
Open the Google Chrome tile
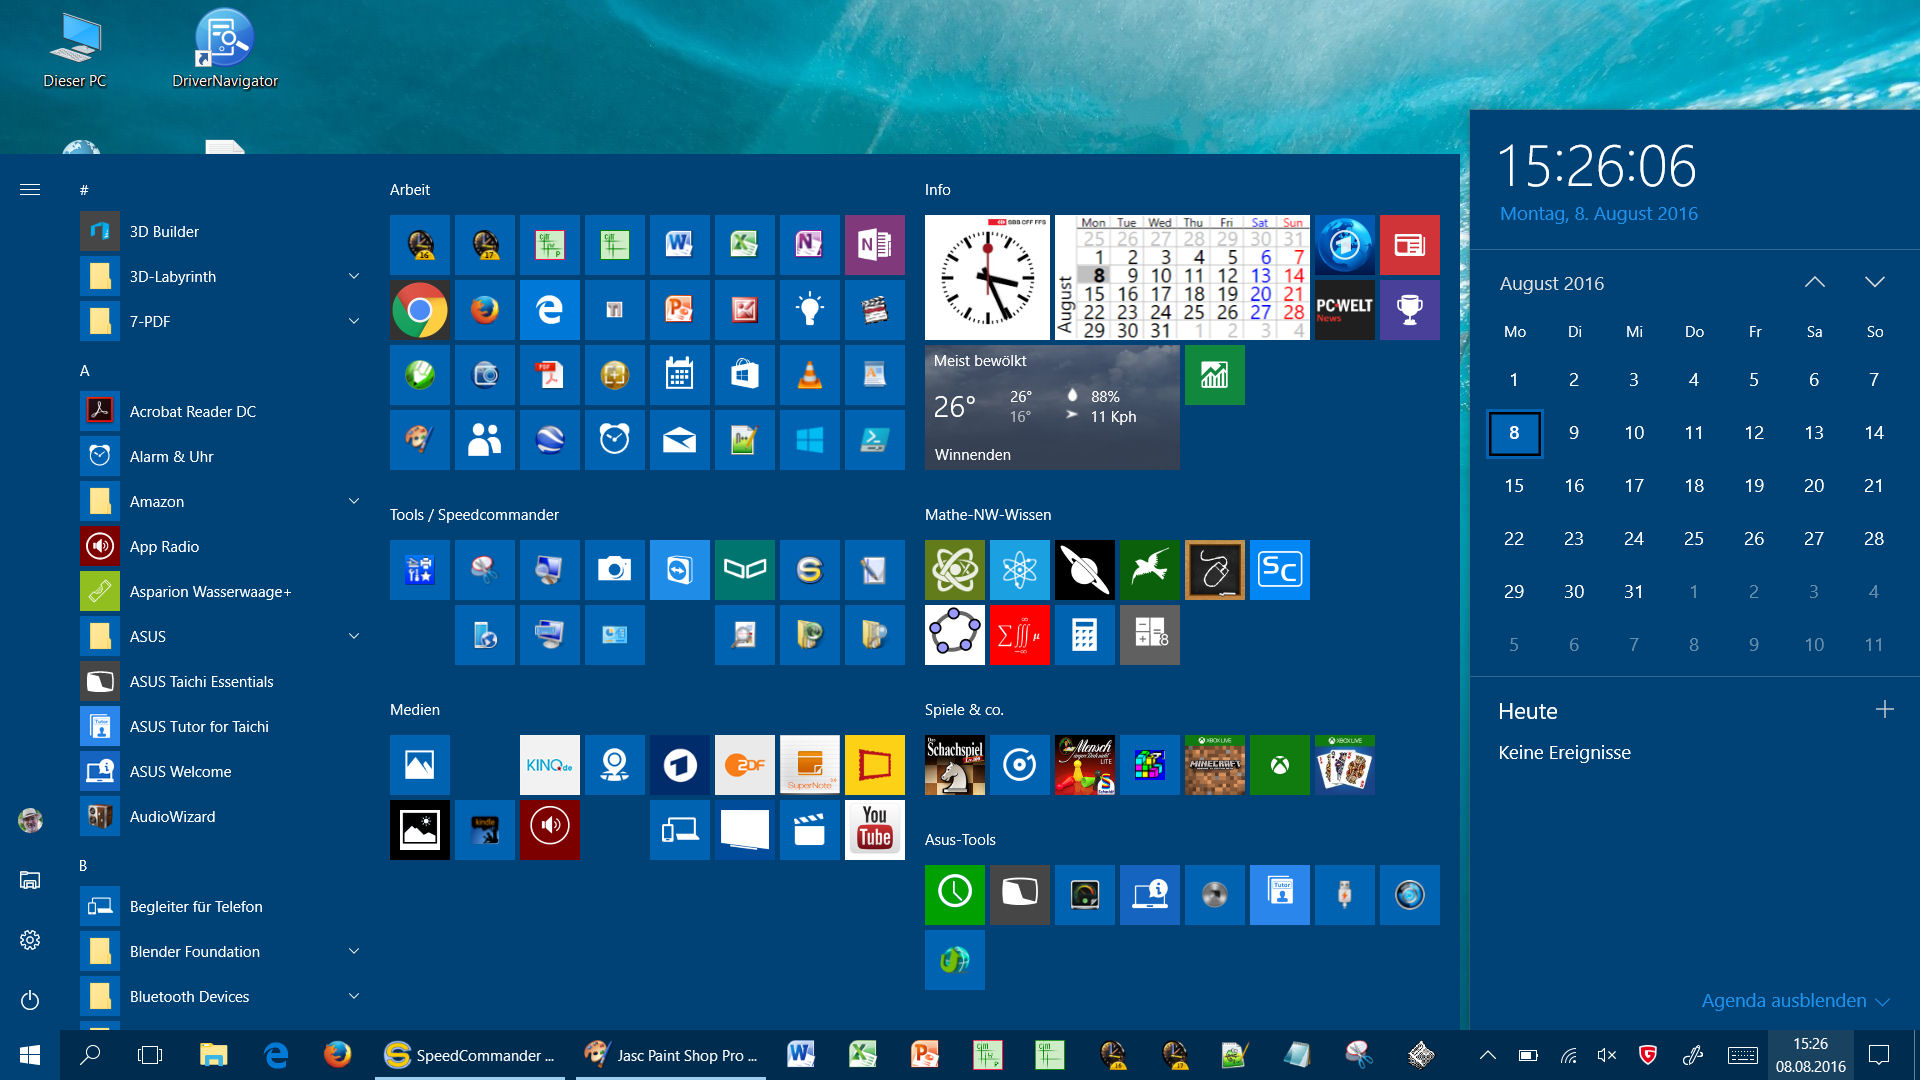[420, 310]
